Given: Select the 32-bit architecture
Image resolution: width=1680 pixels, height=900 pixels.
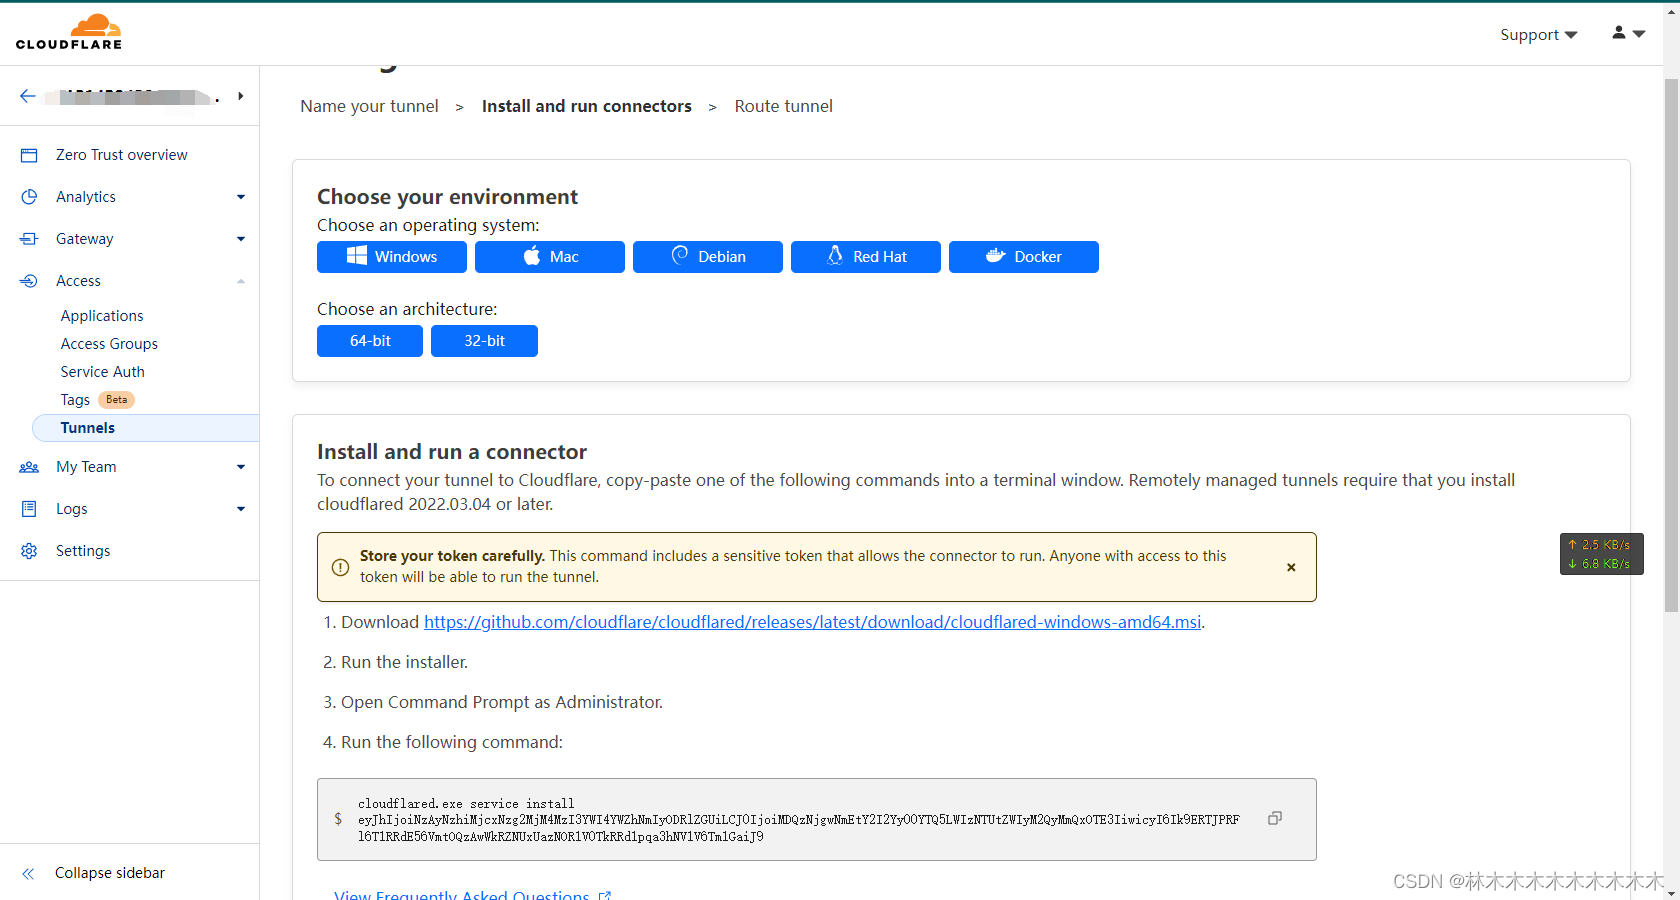Looking at the screenshot, I should point(484,340).
